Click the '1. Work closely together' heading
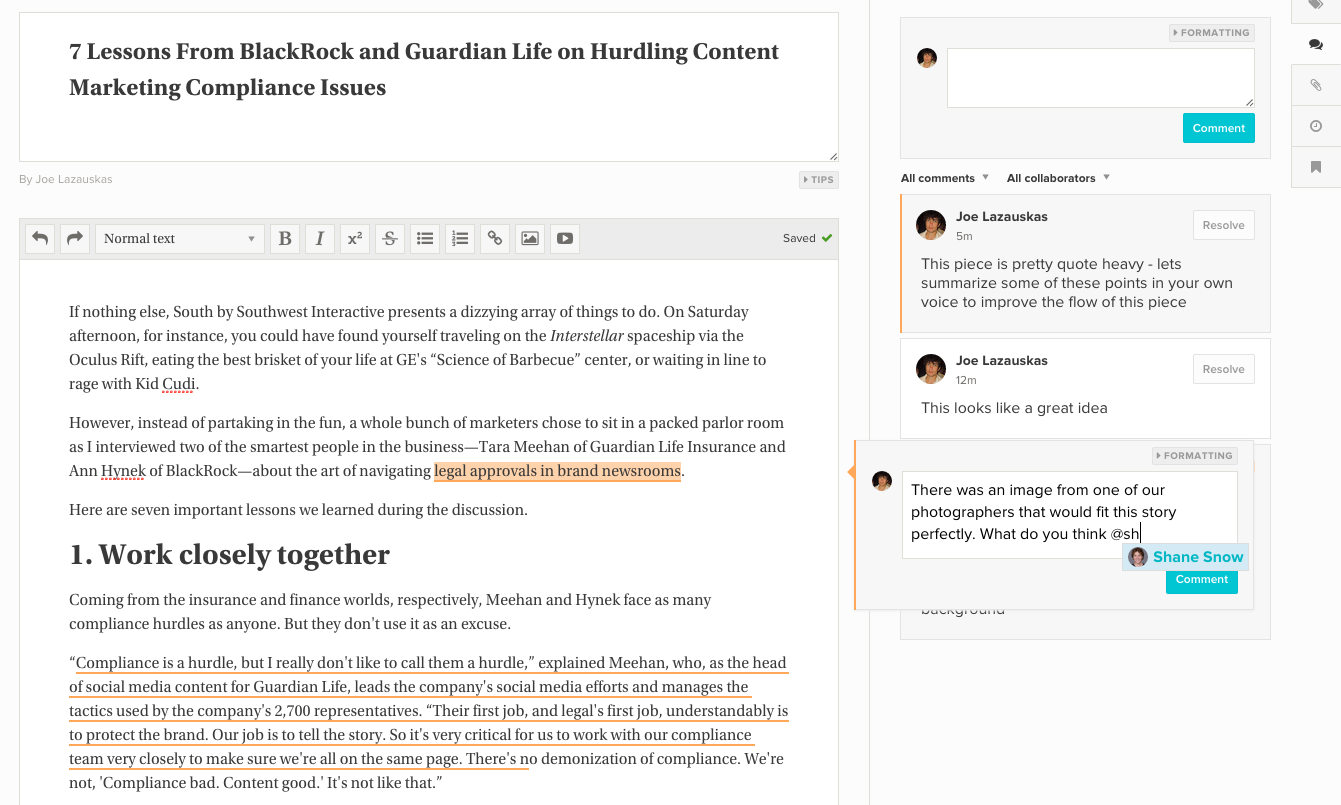Viewport: 1341px width, 805px height. point(229,555)
